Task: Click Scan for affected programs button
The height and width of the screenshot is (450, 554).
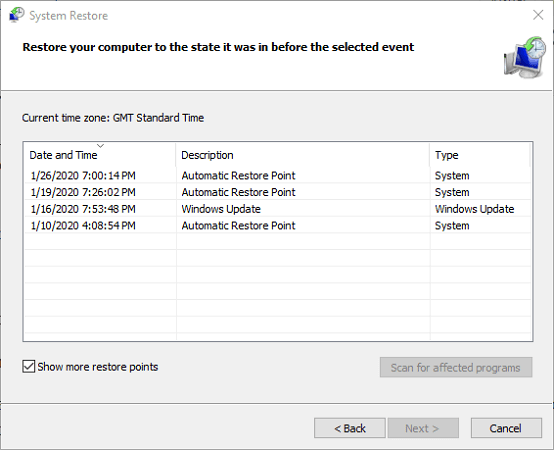Action: 456,367
